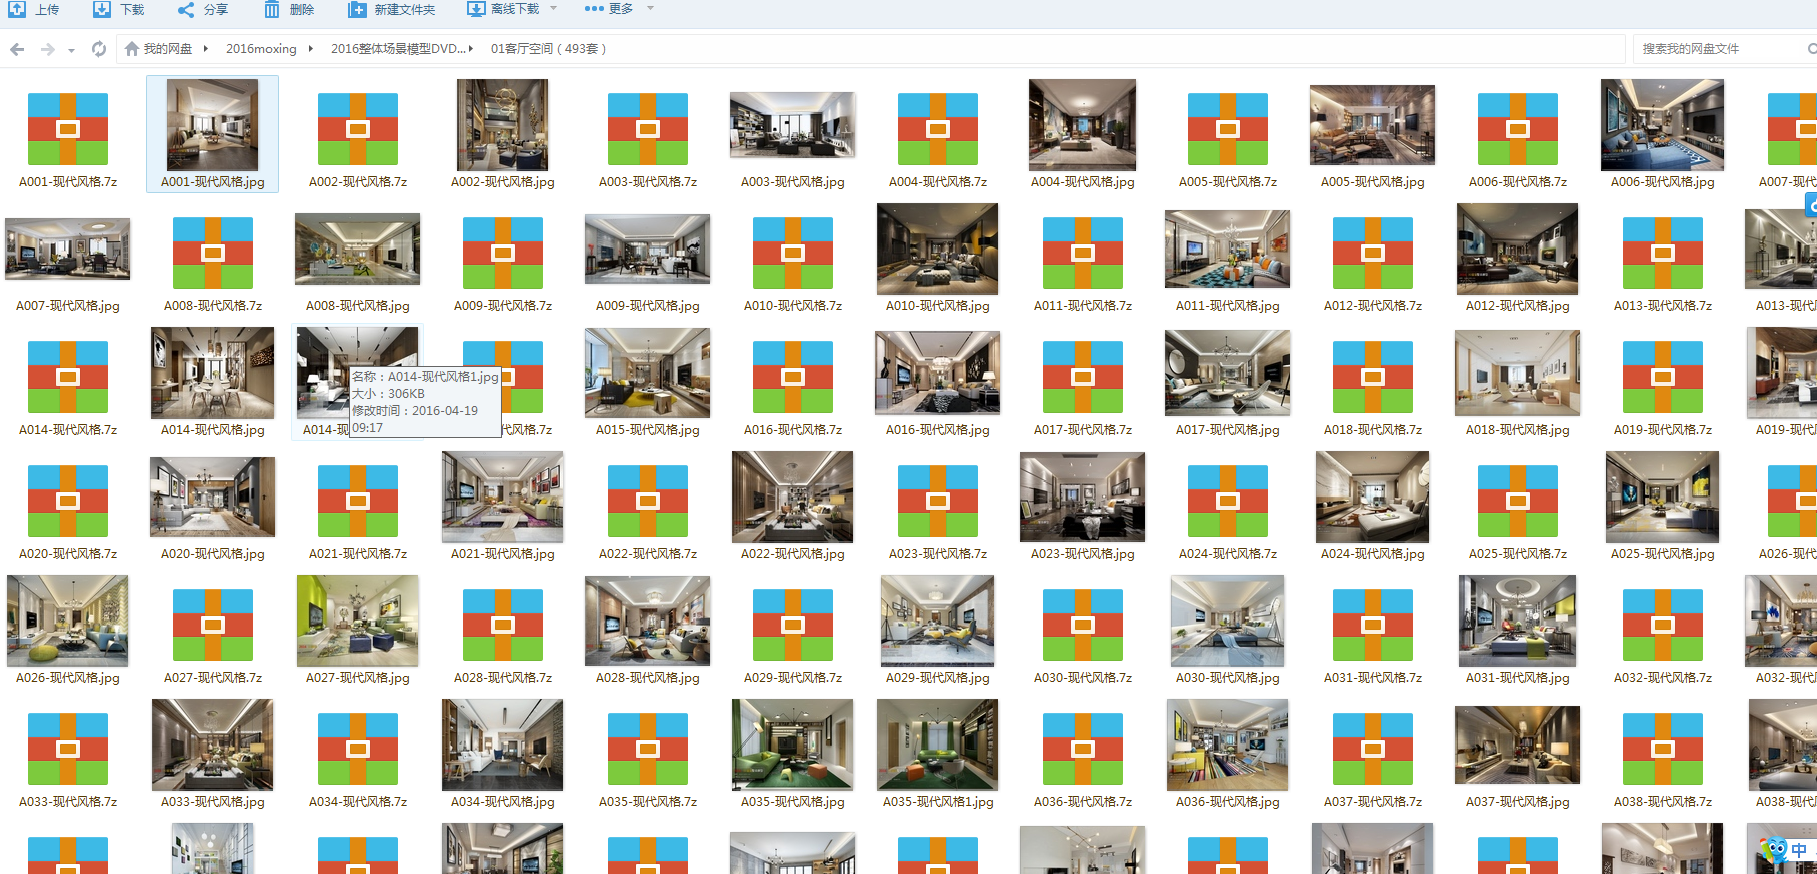Click the 上传 upload button

(34, 9)
